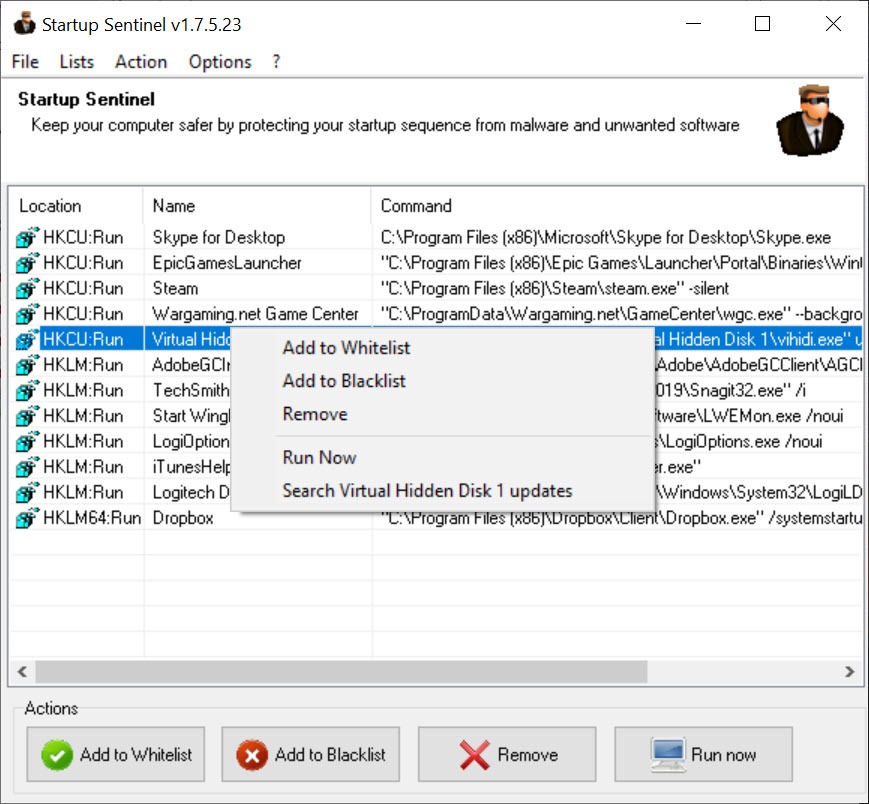
Task: Click the TechSmith row registry icon
Action: [x=27, y=390]
